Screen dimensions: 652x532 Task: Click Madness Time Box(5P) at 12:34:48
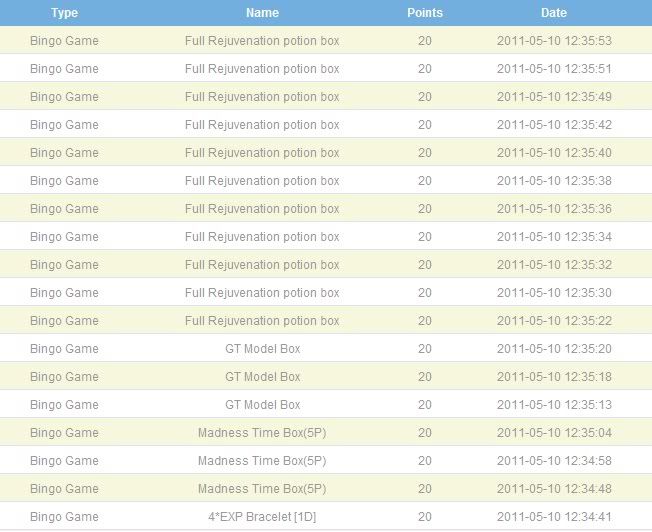262,488
